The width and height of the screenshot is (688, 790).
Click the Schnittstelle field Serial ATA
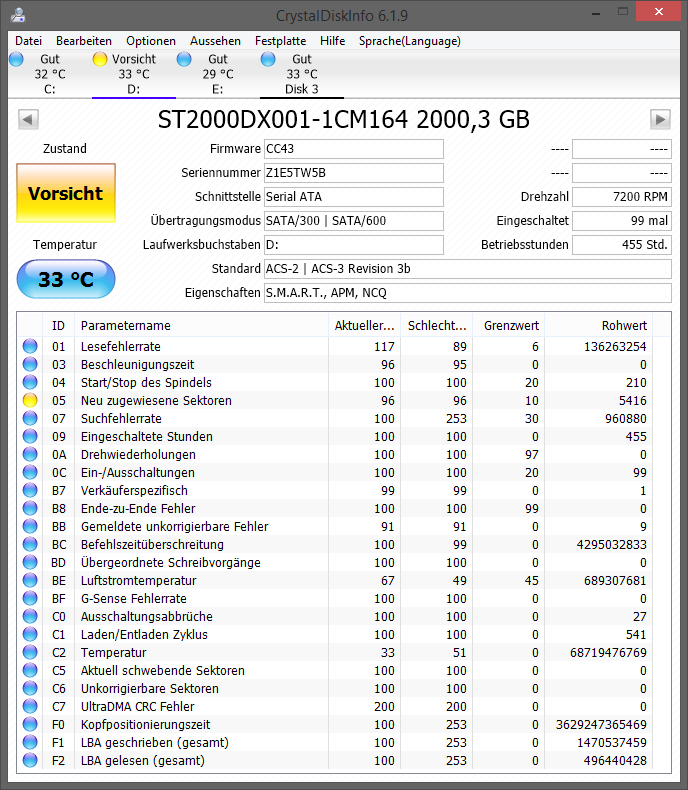pyautogui.click(x=354, y=196)
